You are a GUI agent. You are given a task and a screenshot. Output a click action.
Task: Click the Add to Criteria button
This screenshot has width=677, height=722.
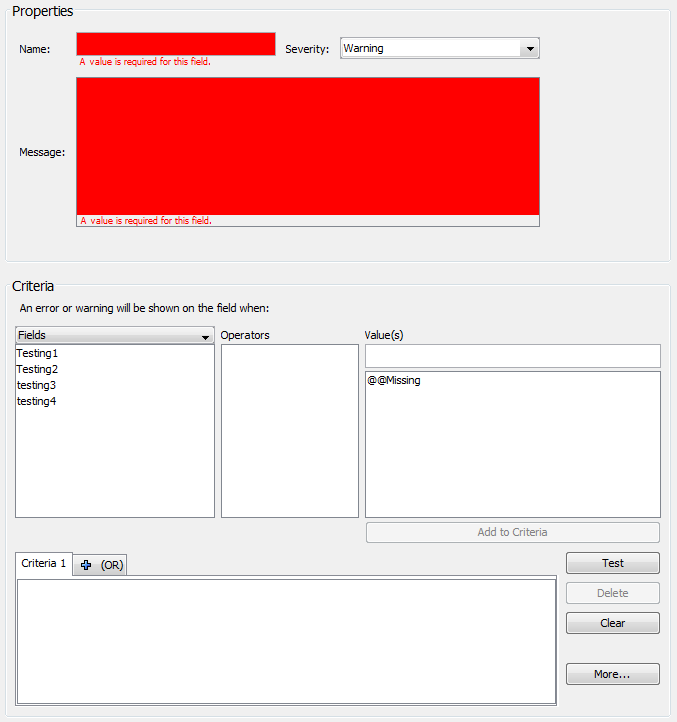[x=513, y=532]
